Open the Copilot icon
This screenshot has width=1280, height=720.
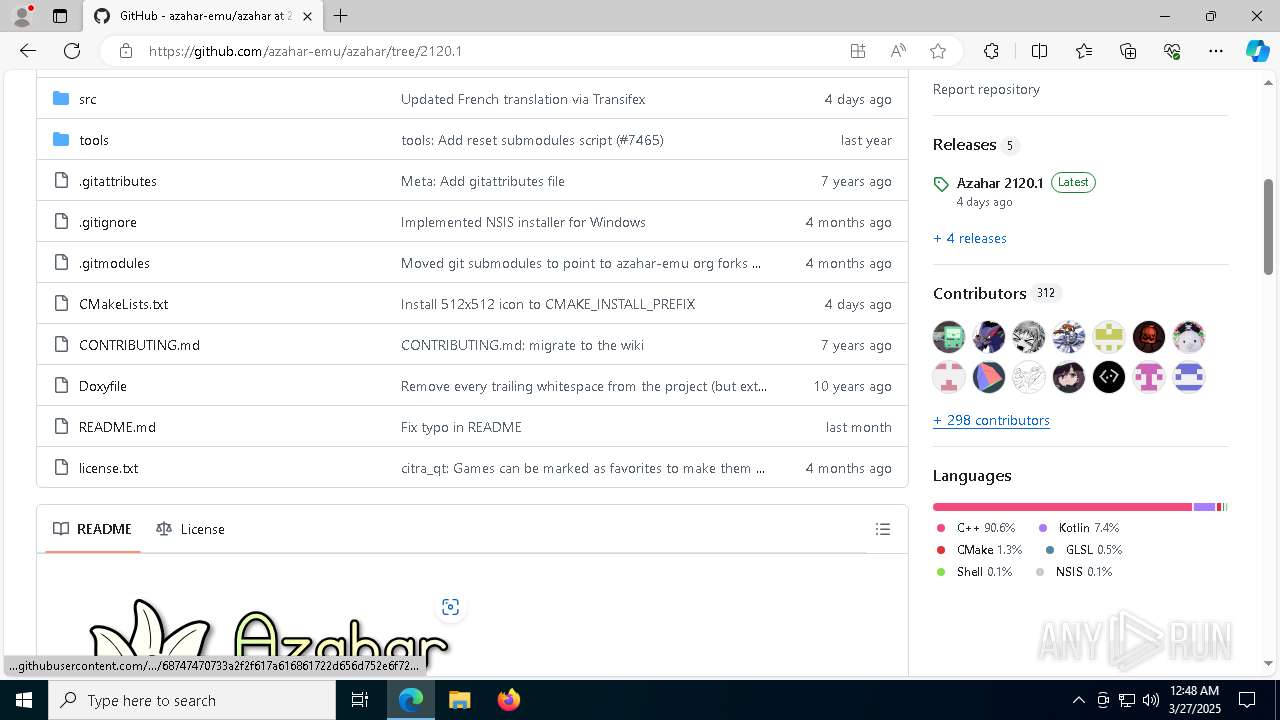(x=1257, y=51)
